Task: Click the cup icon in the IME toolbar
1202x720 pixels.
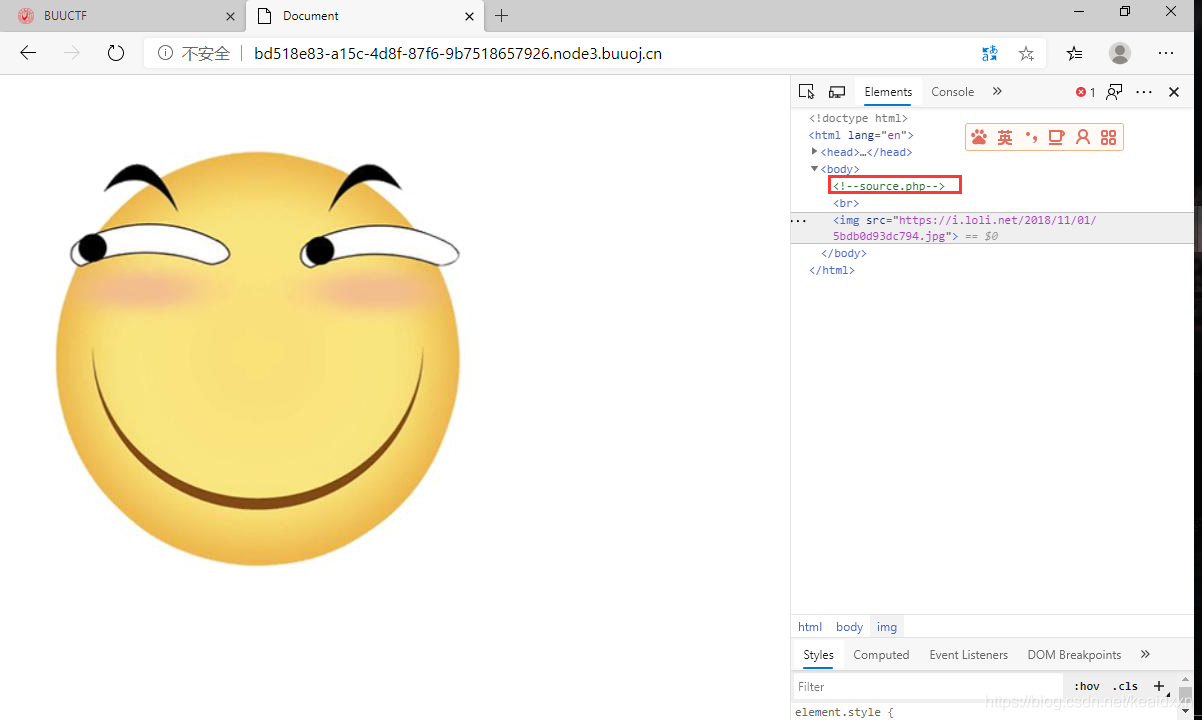Action: click(x=1056, y=138)
